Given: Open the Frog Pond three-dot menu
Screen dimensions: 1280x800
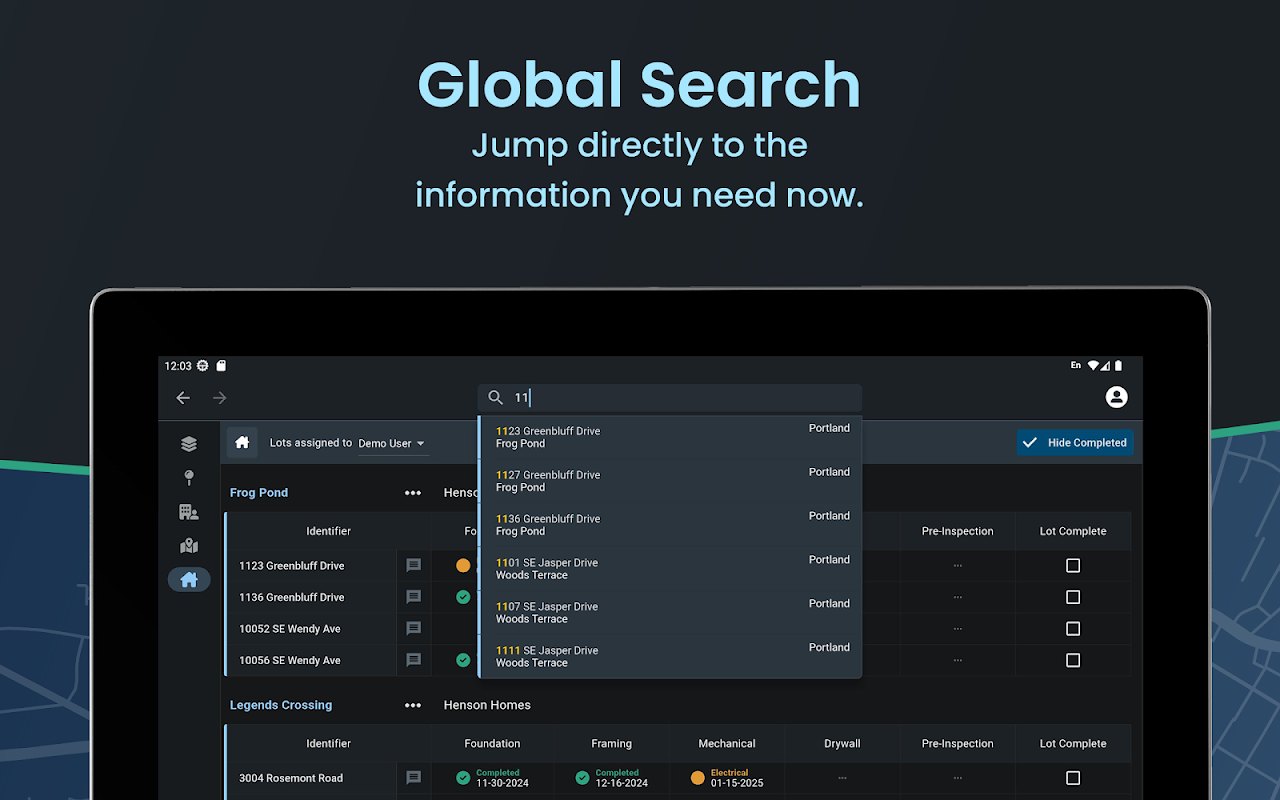Looking at the screenshot, I should click(413, 493).
